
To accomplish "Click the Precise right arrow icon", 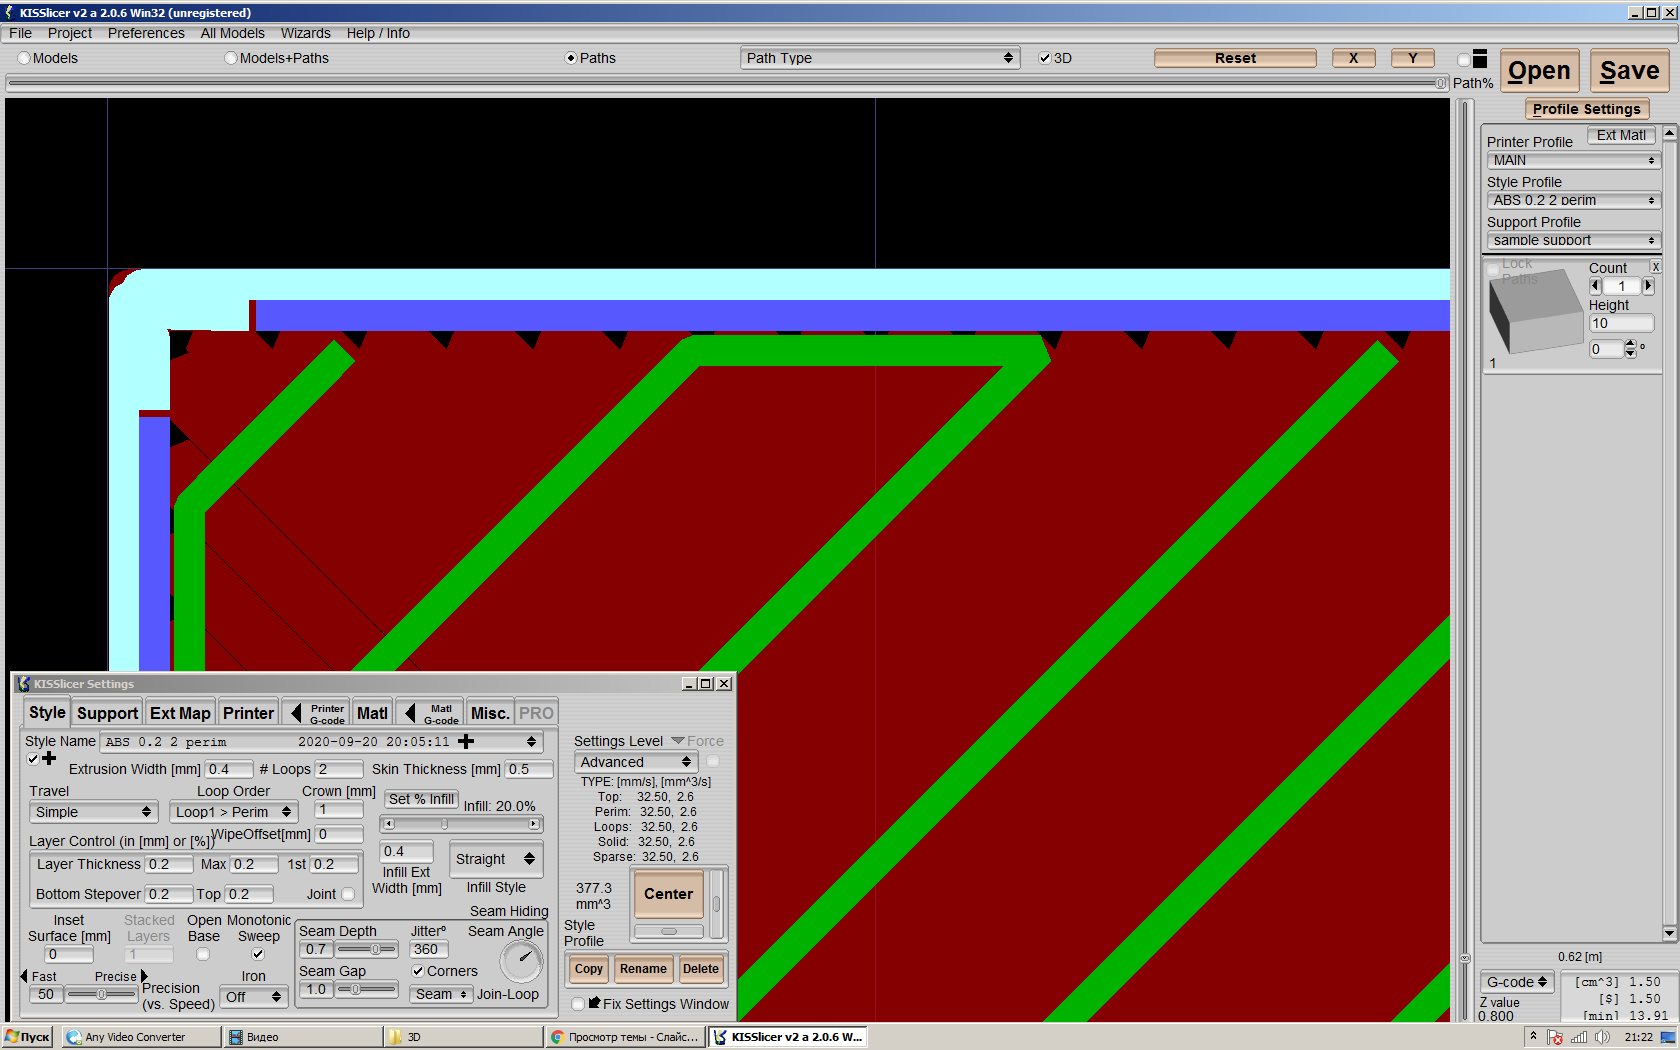I will pos(144,976).
